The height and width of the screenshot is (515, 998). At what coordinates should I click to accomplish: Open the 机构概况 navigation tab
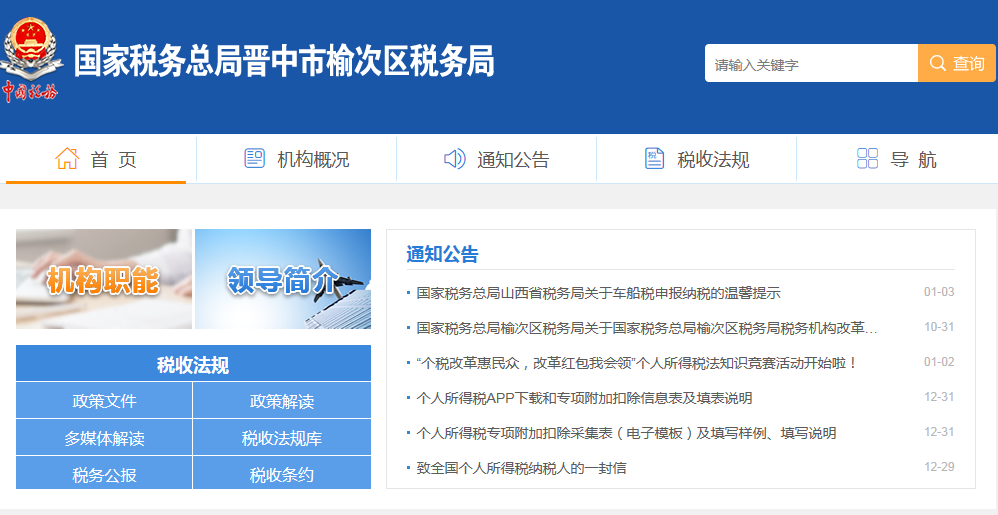click(x=313, y=160)
